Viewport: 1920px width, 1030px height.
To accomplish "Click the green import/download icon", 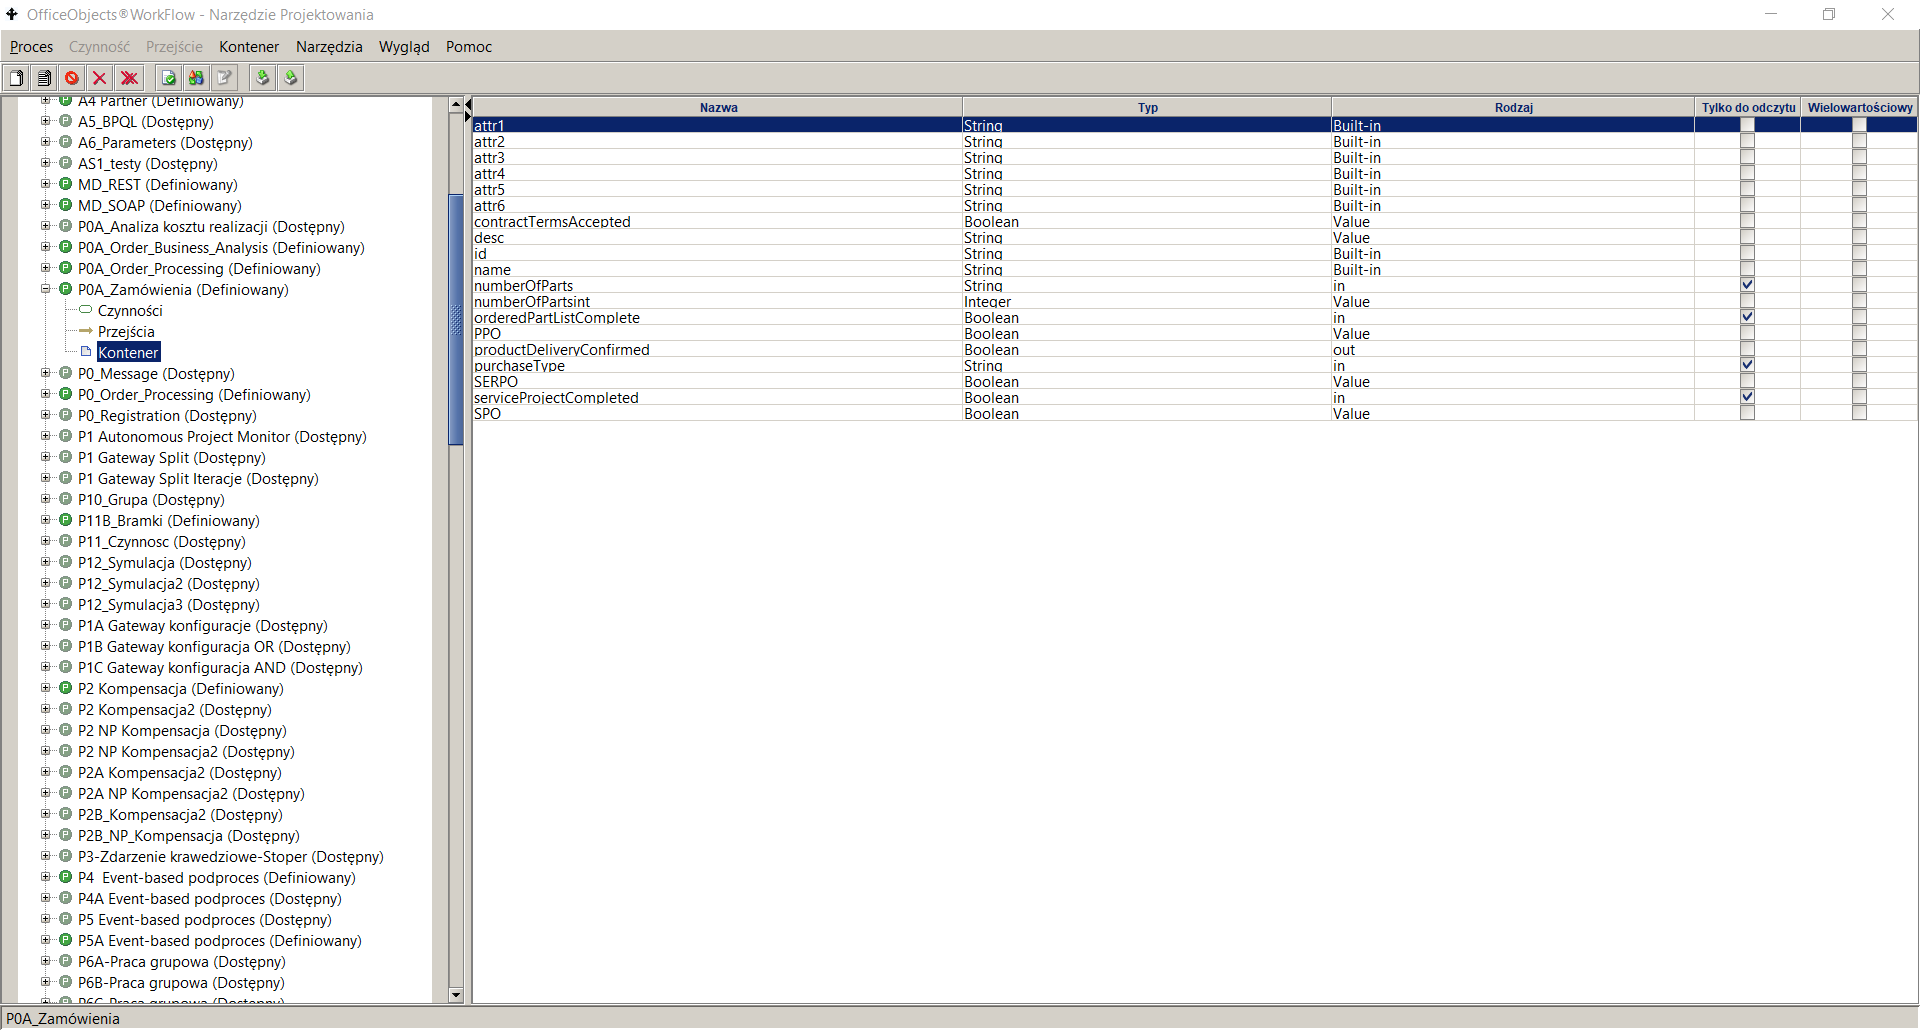I will tap(262, 77).
